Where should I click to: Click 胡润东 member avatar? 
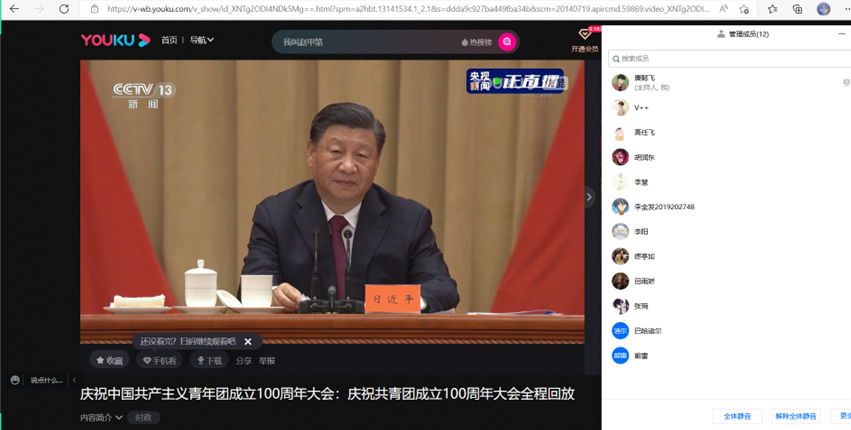point(620,157)
